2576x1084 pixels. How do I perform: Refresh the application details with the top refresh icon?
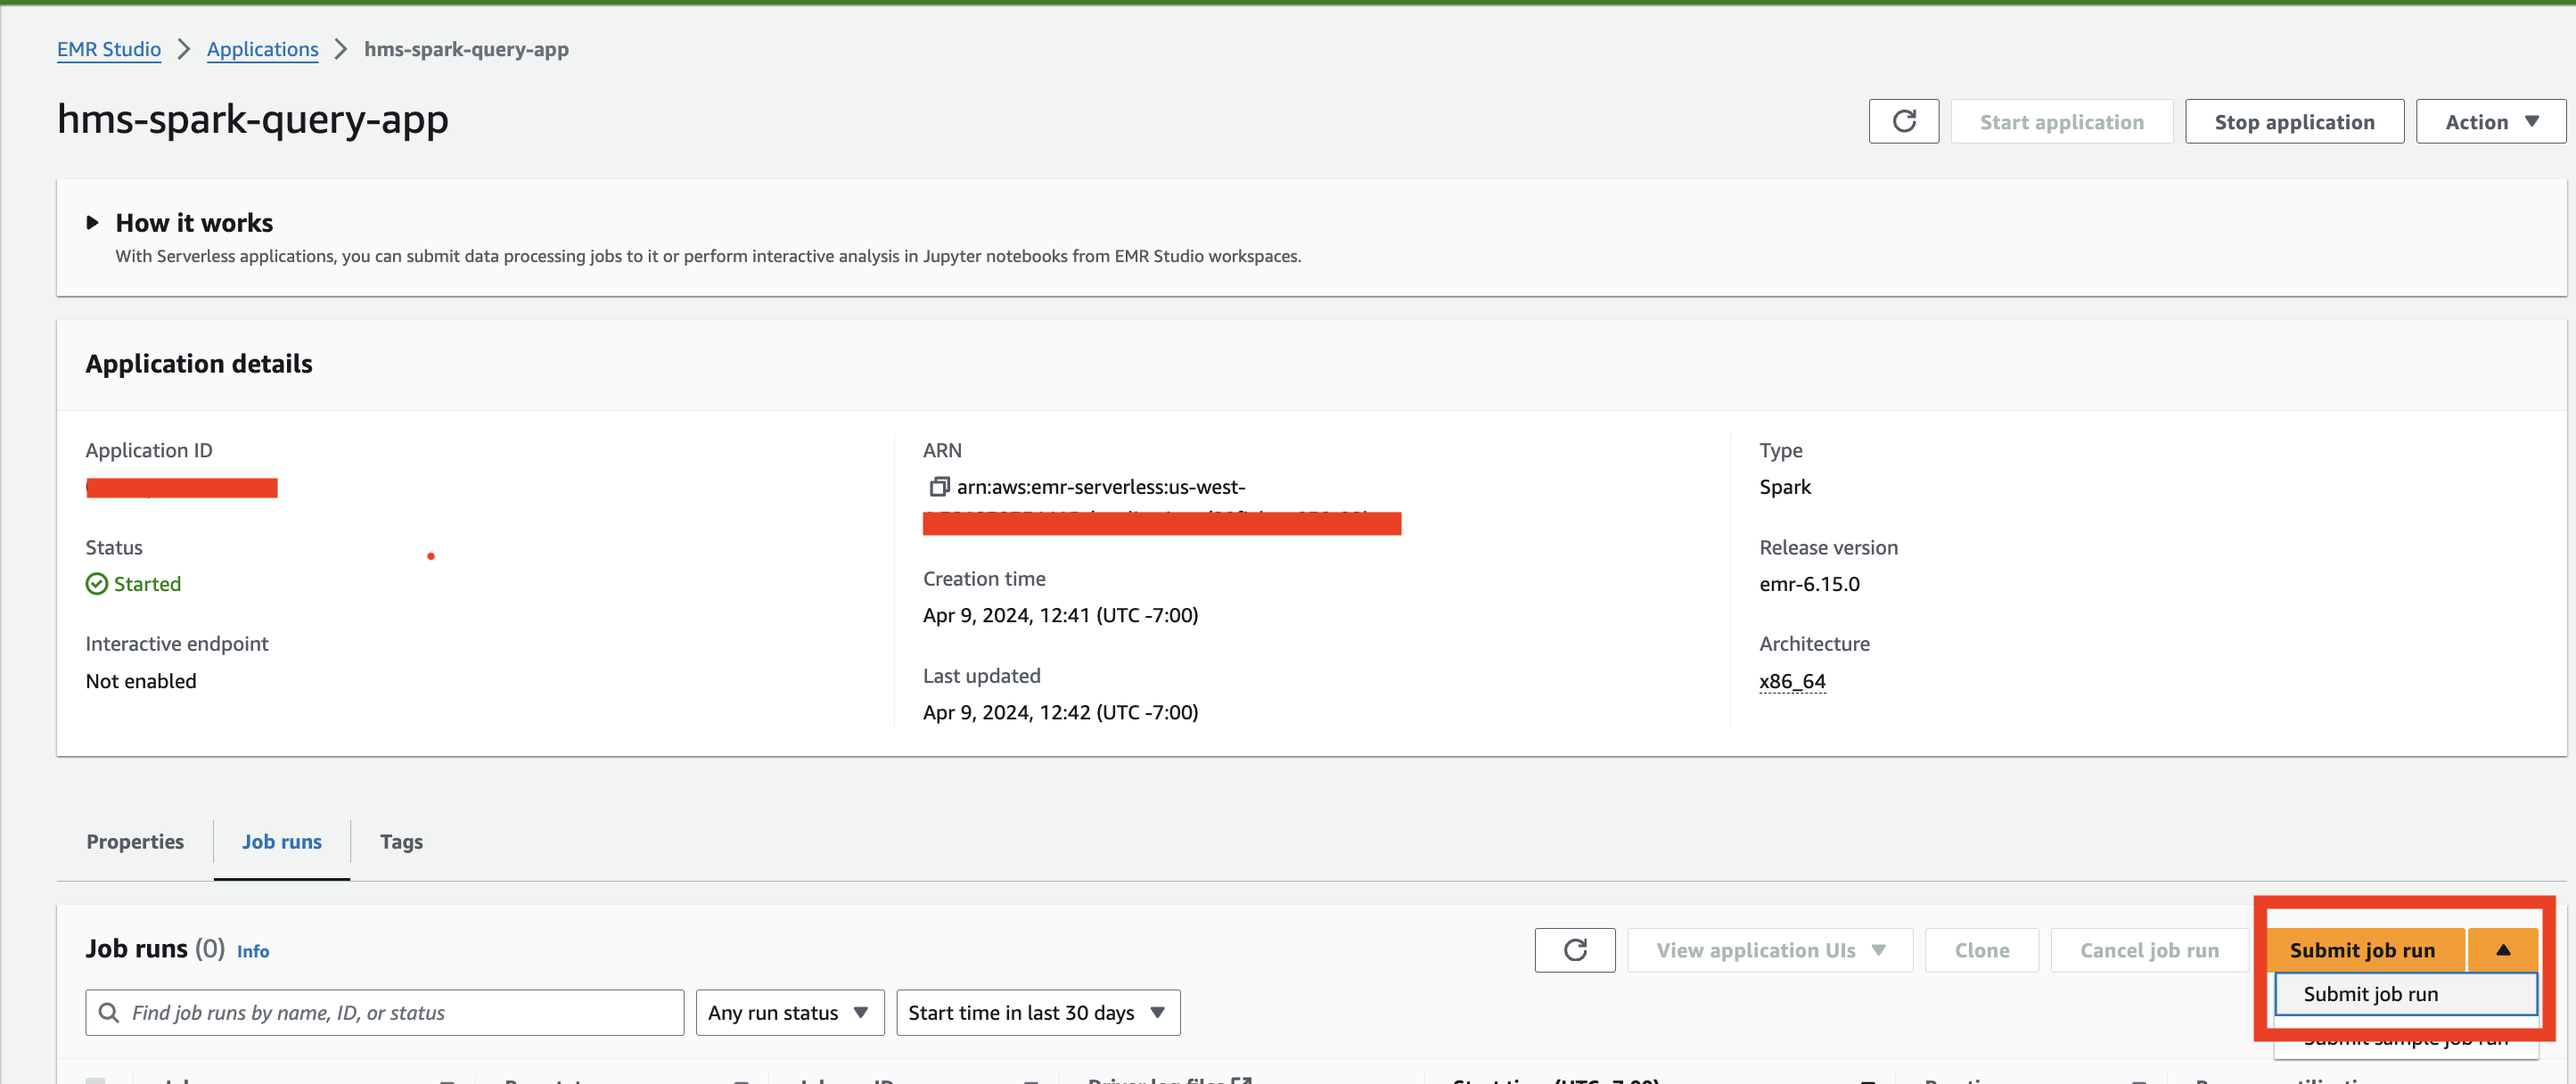(x=1903, y=121)
